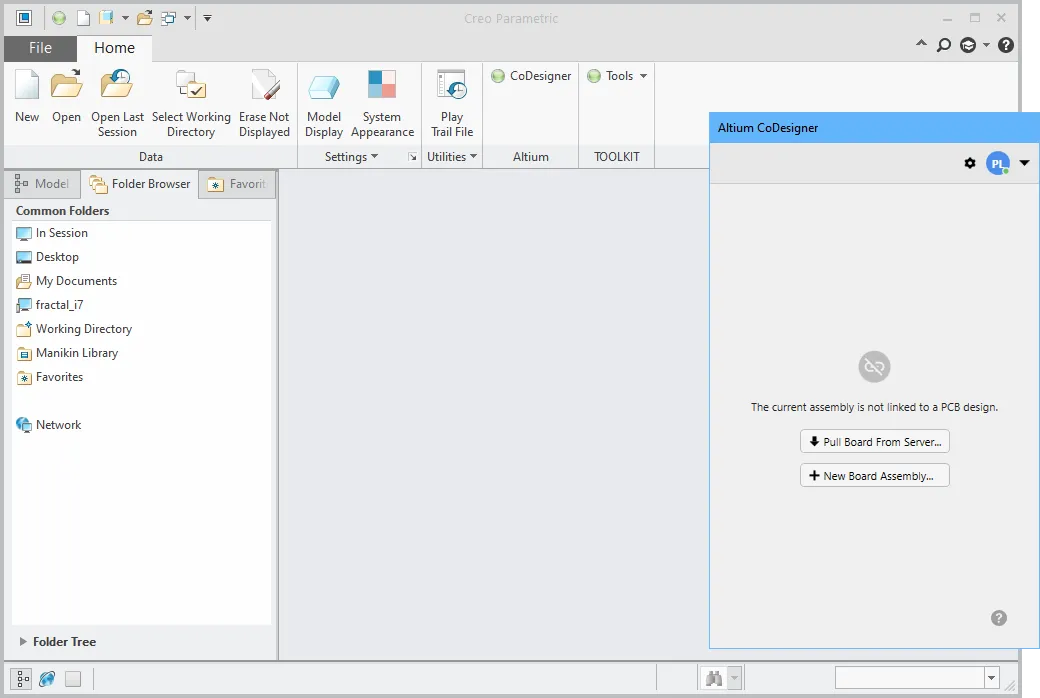Click Play Trail File
The height and width of the screenshot is (698, 1040).
(x=452, y=104)
